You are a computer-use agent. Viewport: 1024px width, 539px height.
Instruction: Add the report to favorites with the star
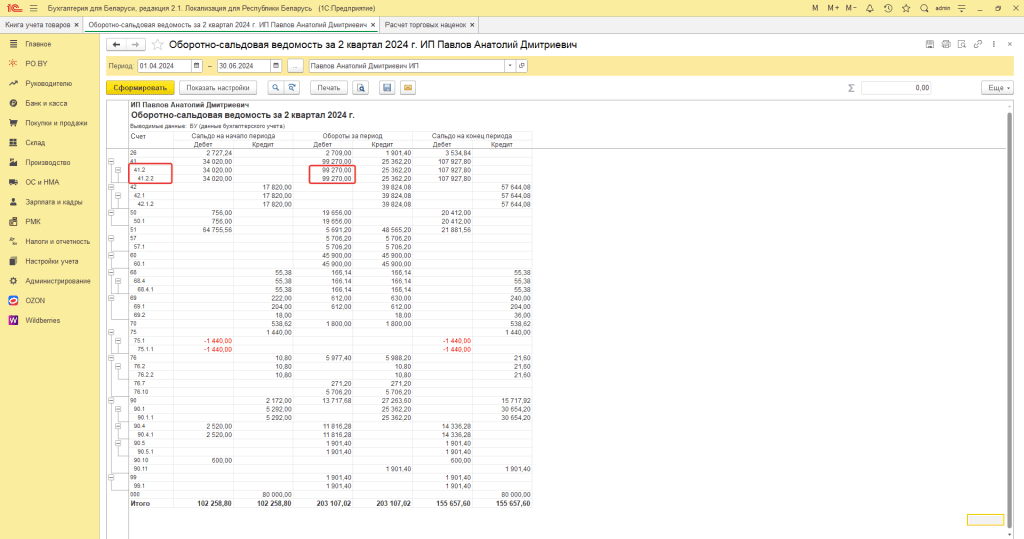pyautogui.click(x=157, y=44)
